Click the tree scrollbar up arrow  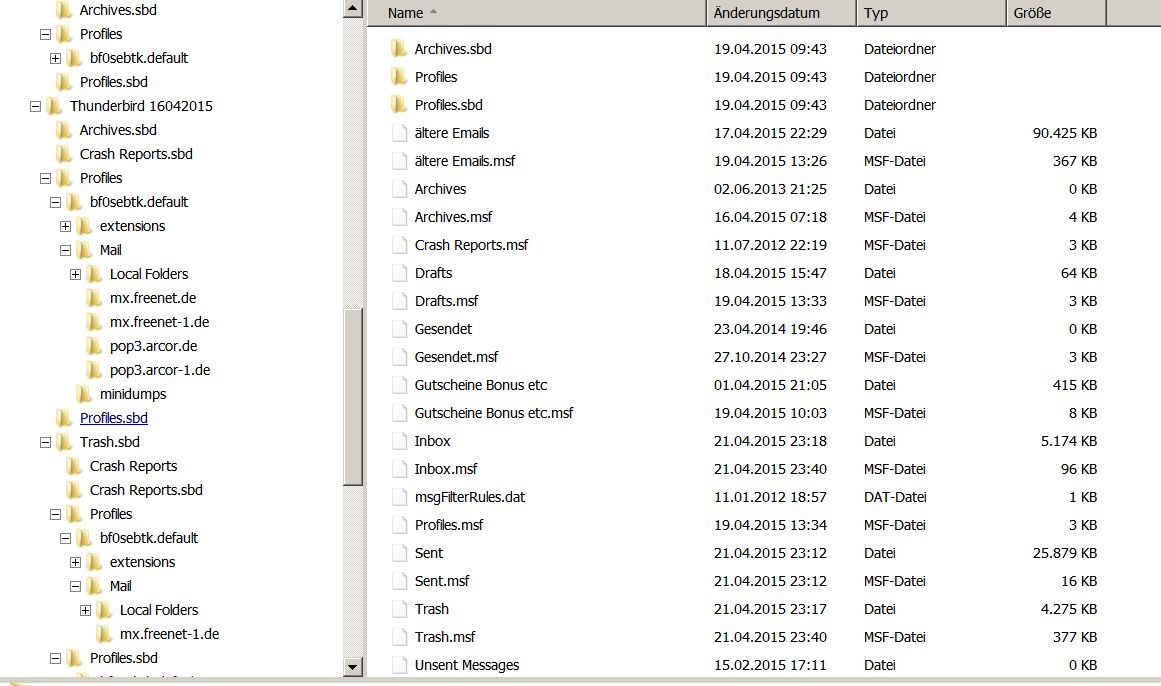[x=352, y=9]
